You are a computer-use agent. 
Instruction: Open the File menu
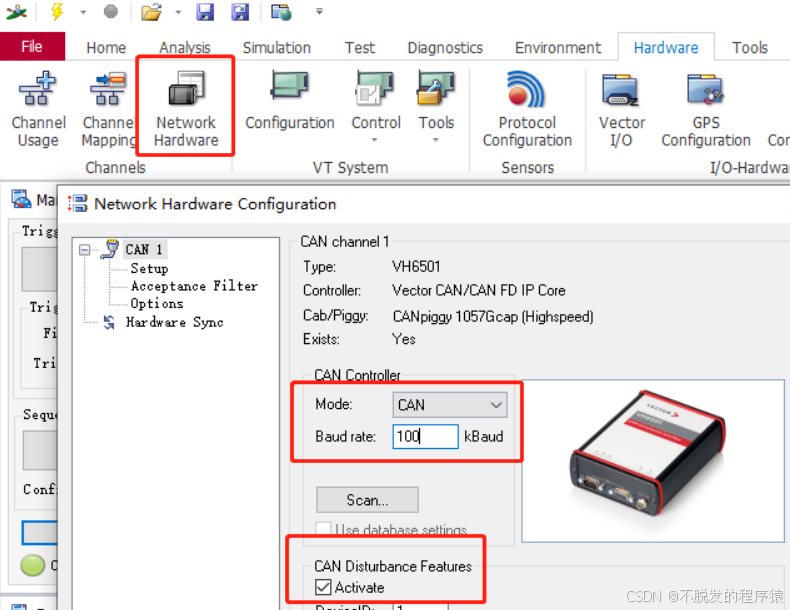[x=32, y=46]
